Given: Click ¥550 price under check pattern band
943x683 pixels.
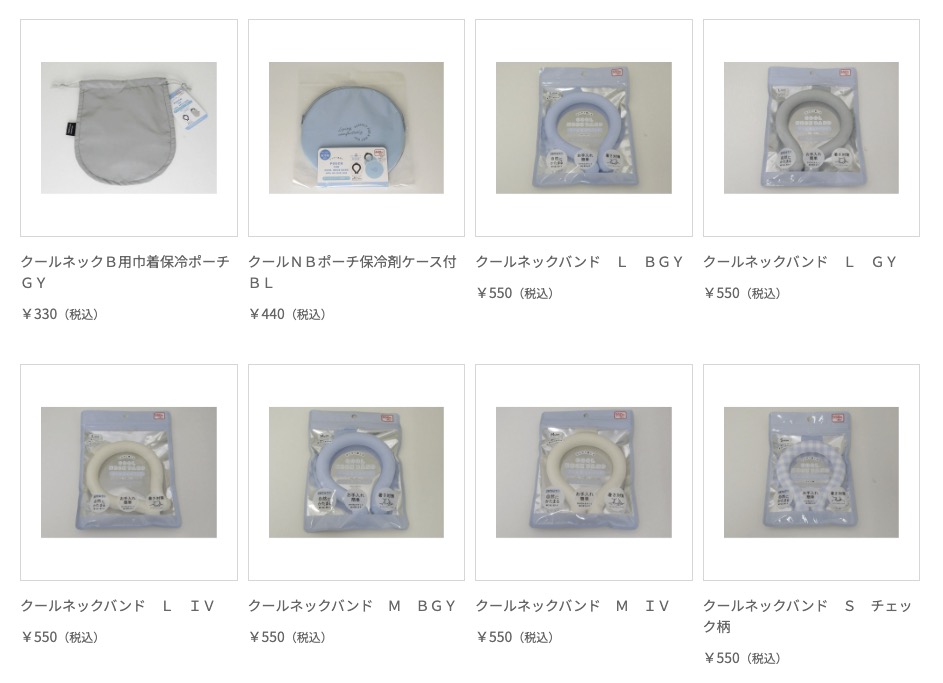Looking at the screenshot, I should 742,658.
